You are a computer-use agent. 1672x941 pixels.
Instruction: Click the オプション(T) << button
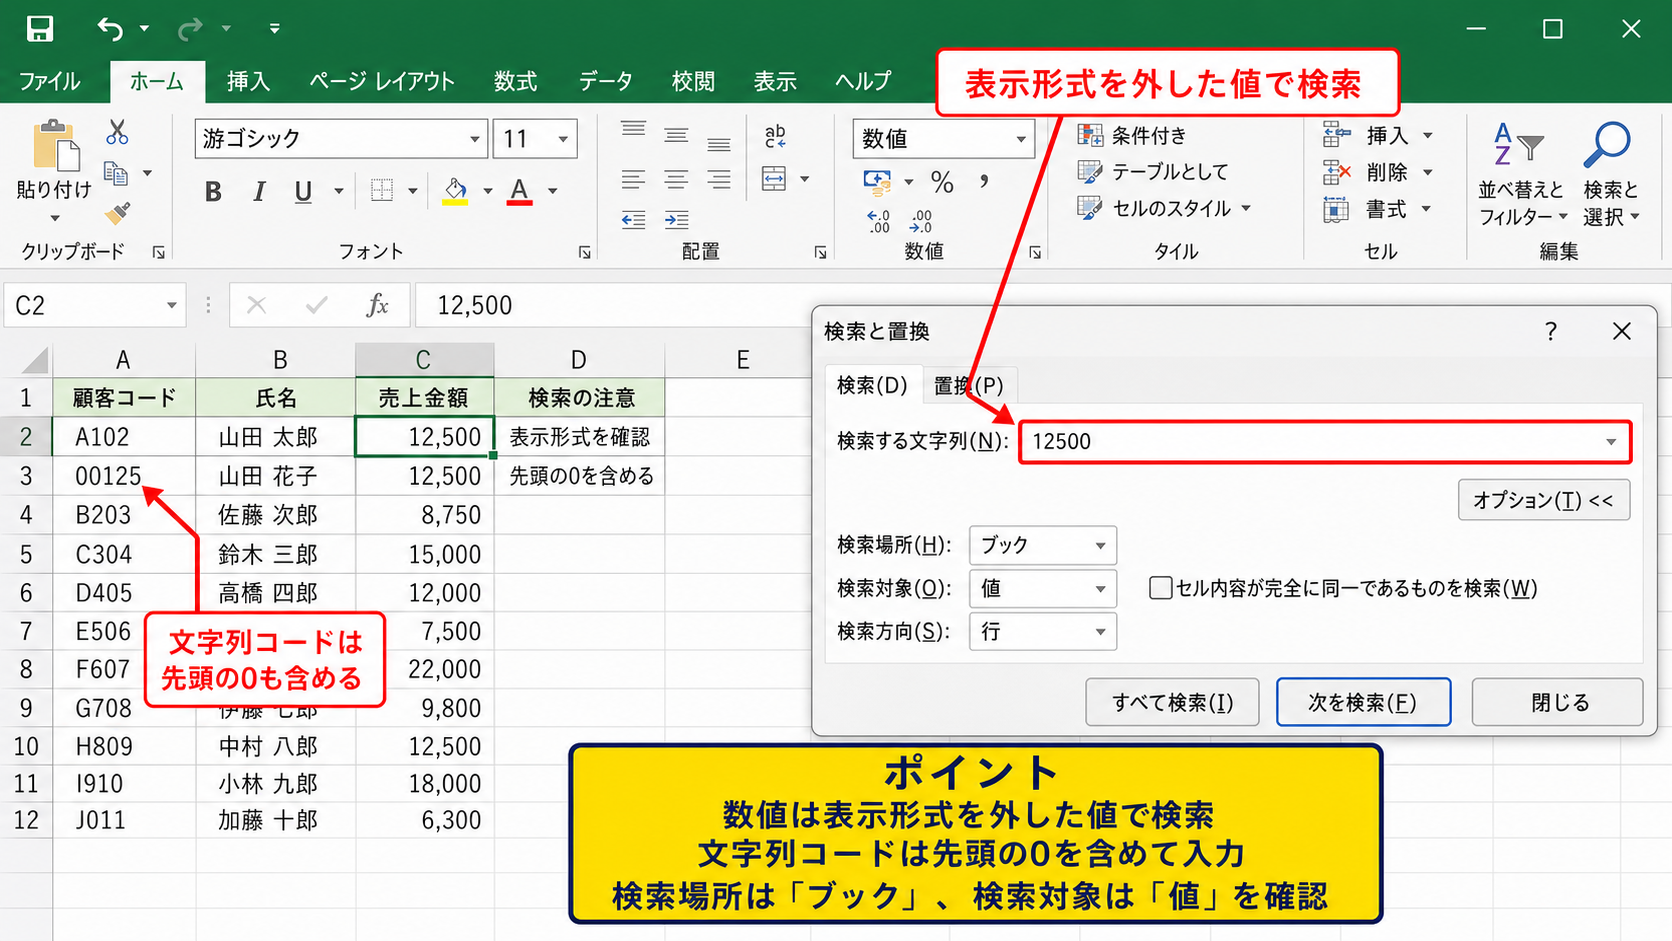[x=1544, y=500]
